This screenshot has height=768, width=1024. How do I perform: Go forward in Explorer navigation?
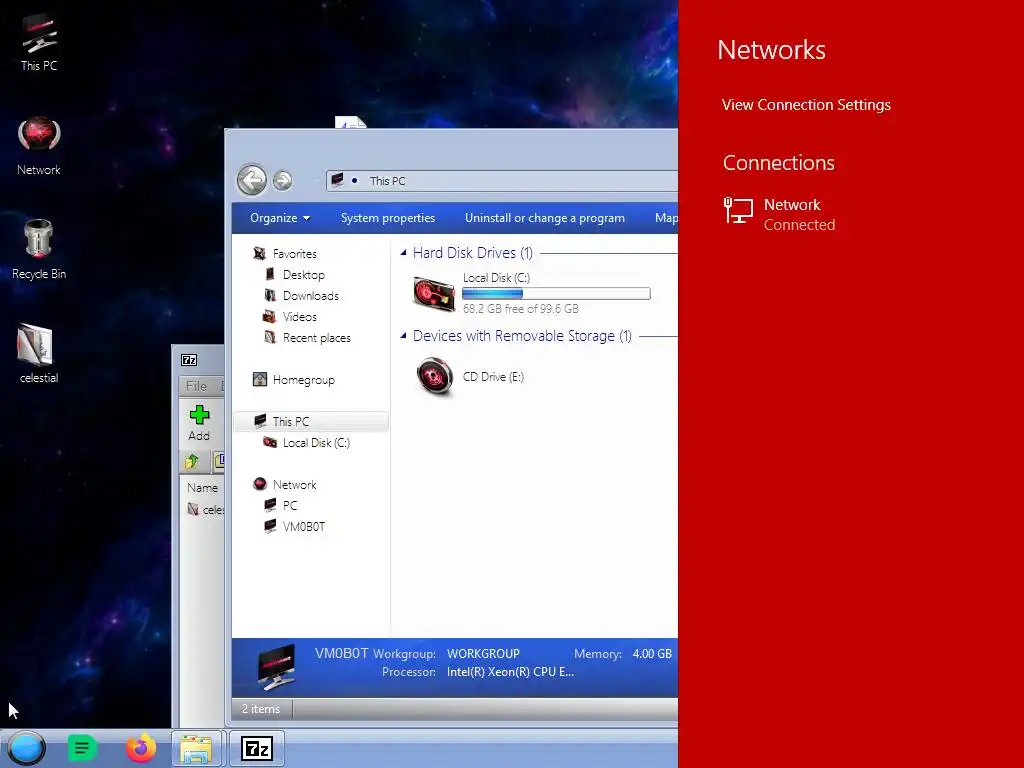coord(282,180)
